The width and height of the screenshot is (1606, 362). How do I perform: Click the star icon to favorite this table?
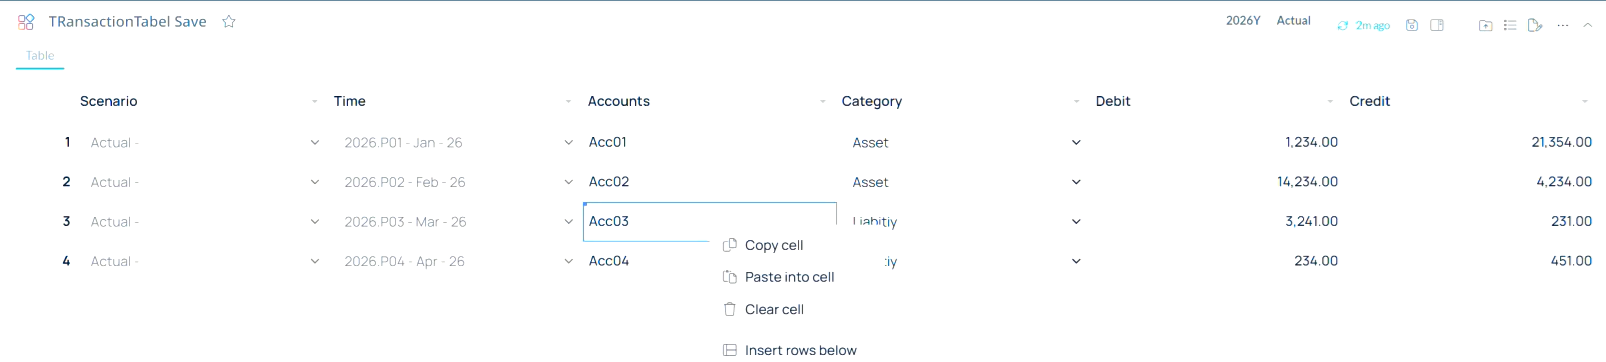pyautogui.click(x=229, y=22)
